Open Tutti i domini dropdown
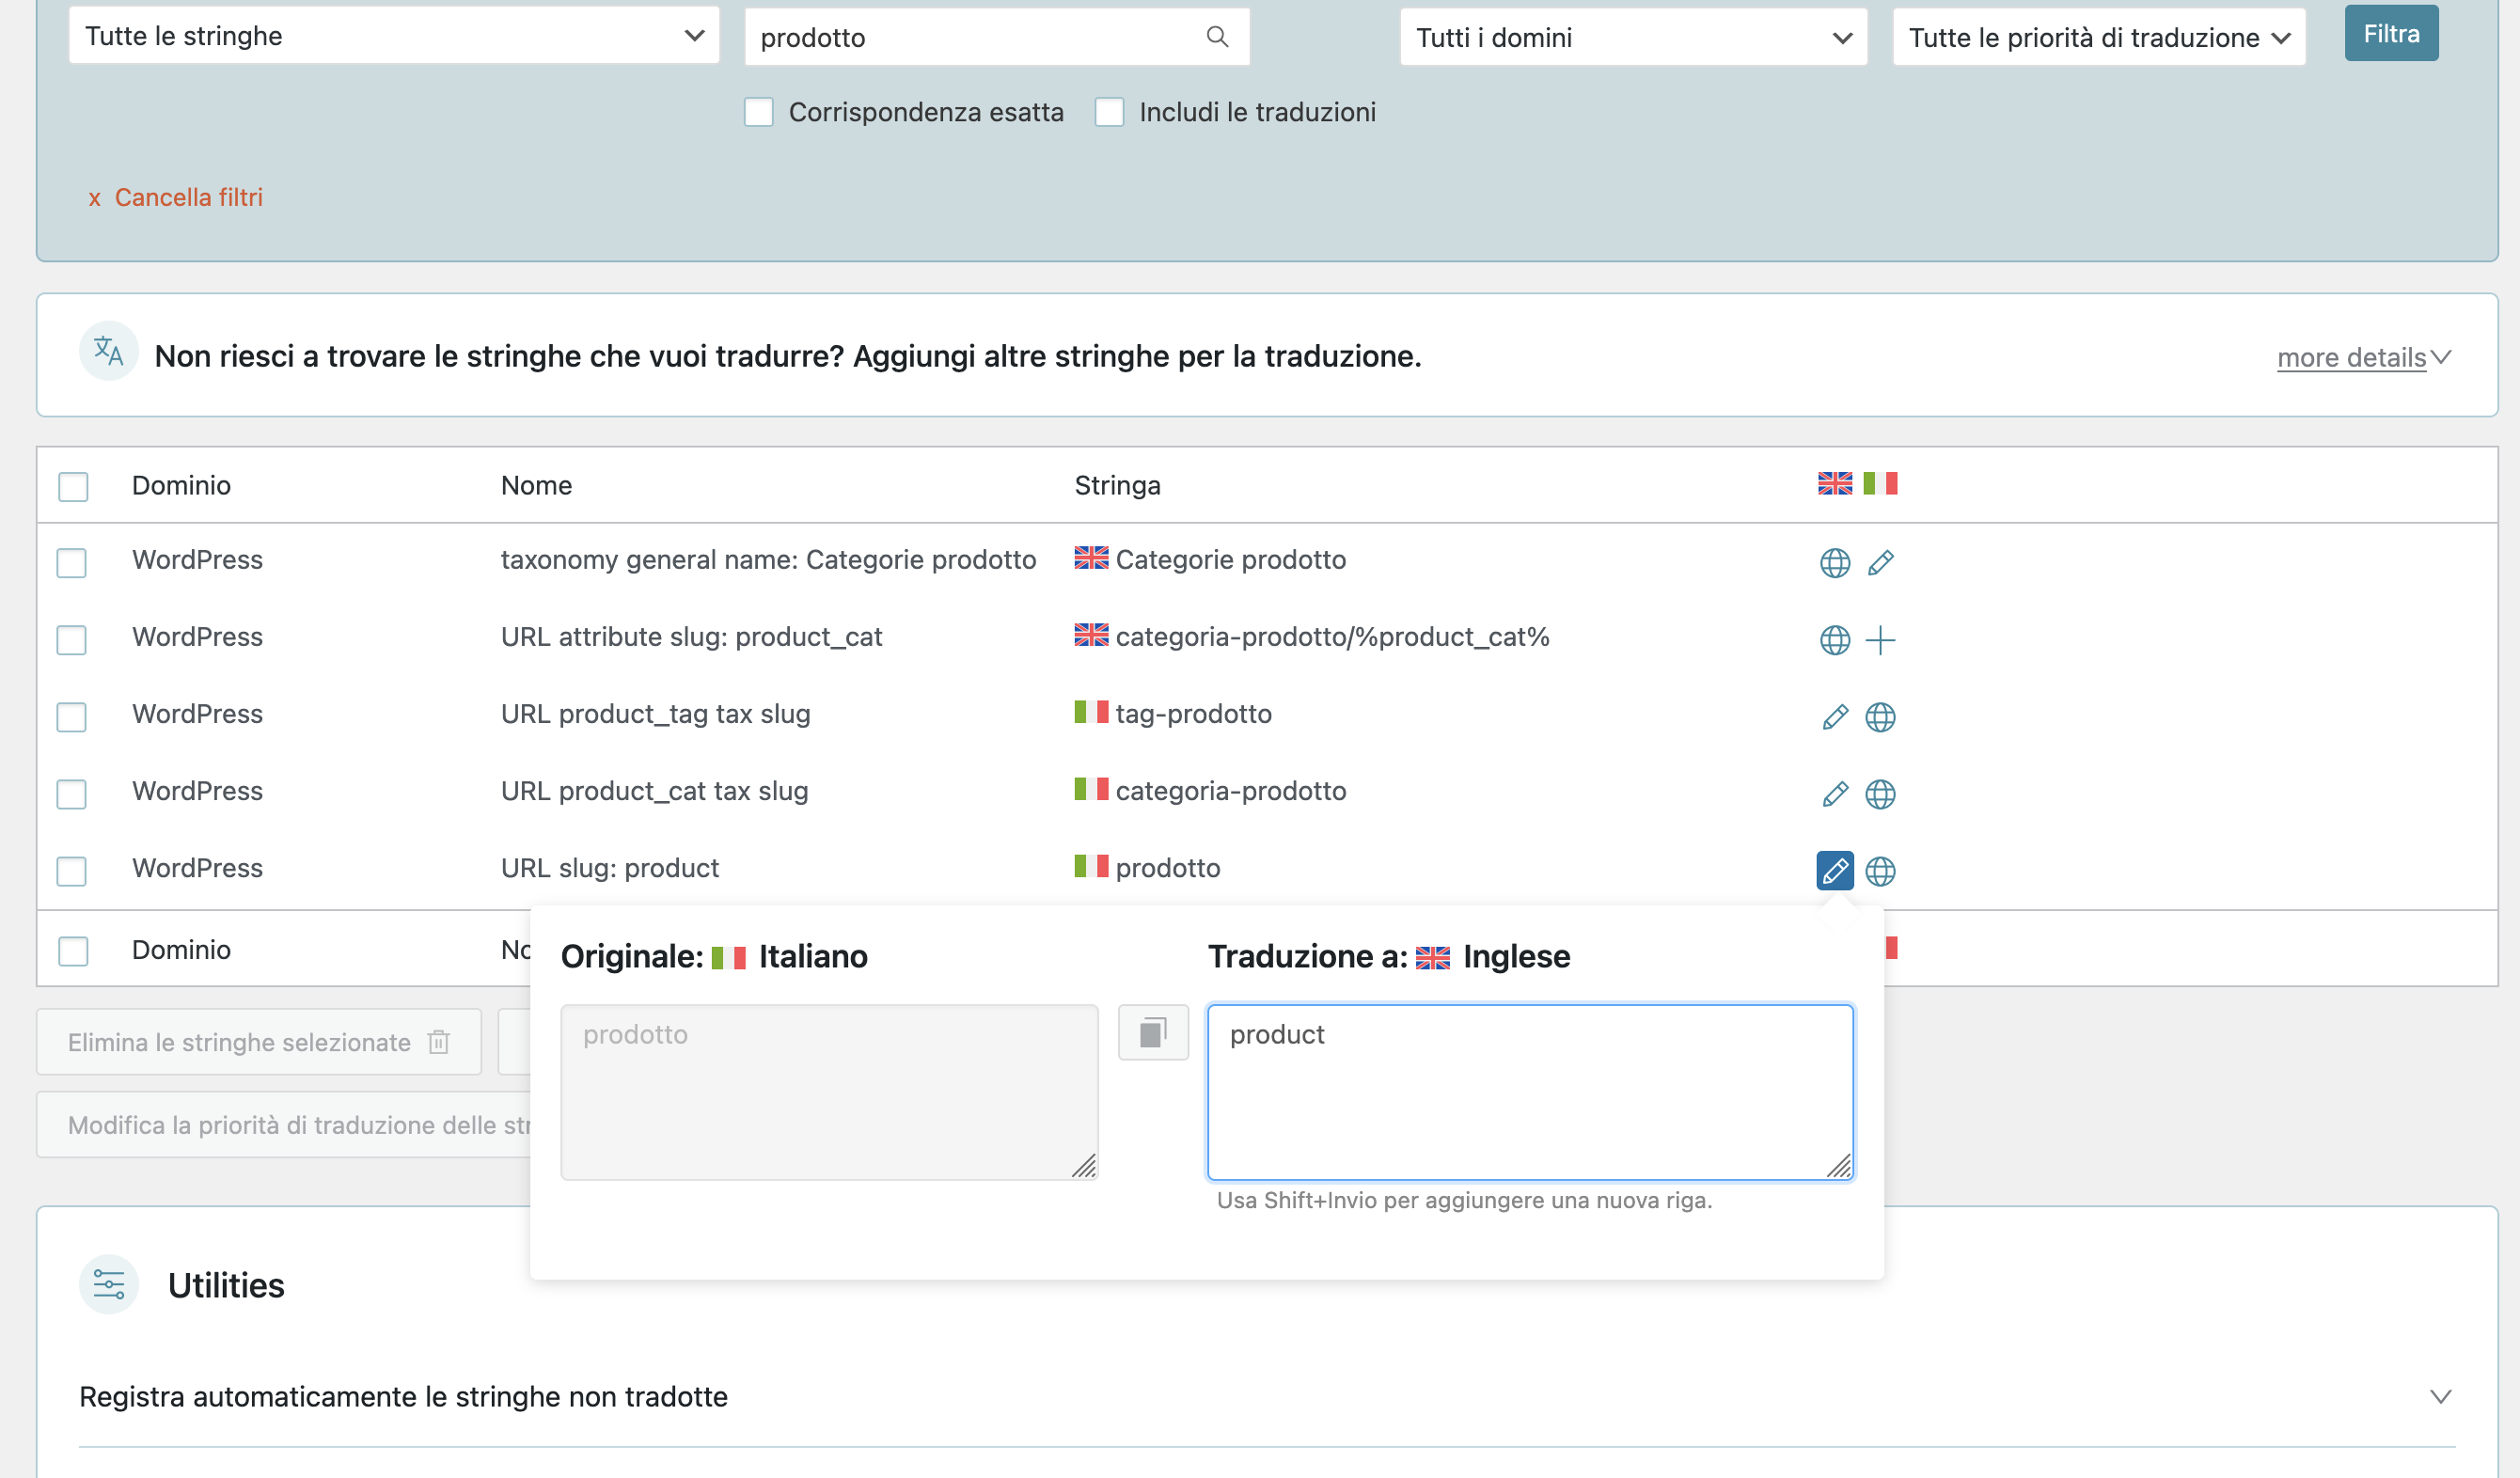 click(x=1632, y=38)
